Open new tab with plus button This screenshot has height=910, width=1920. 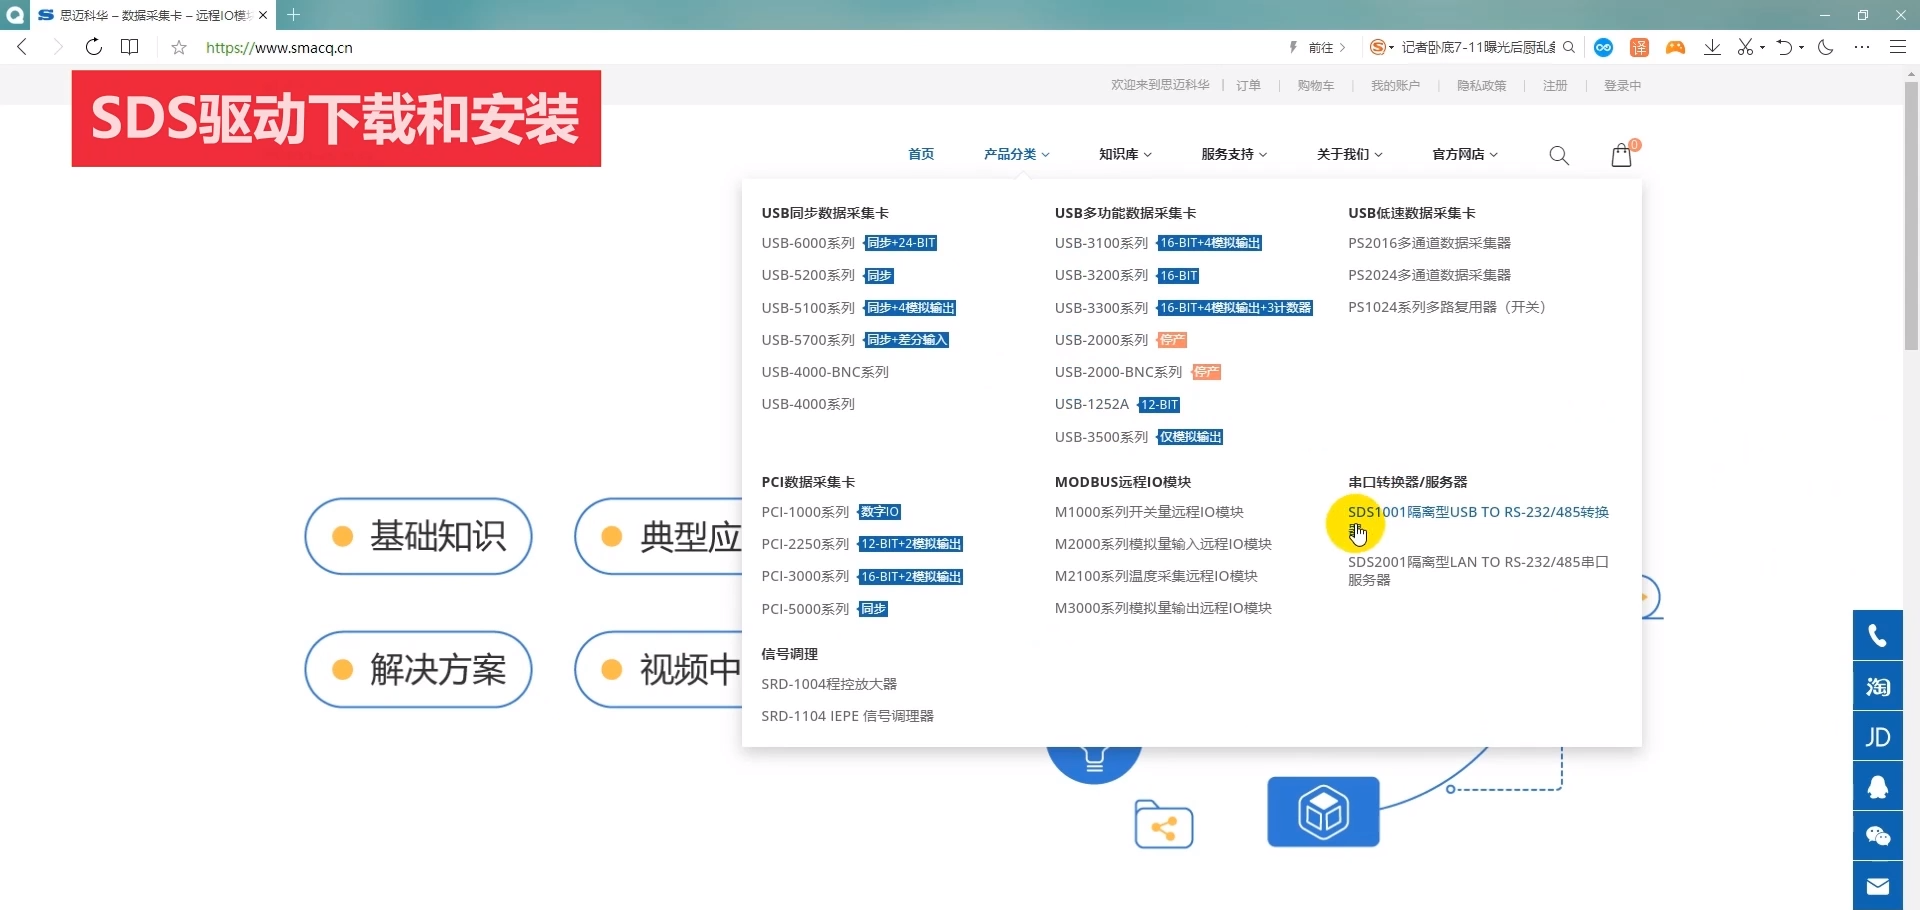tap(293, 15)
